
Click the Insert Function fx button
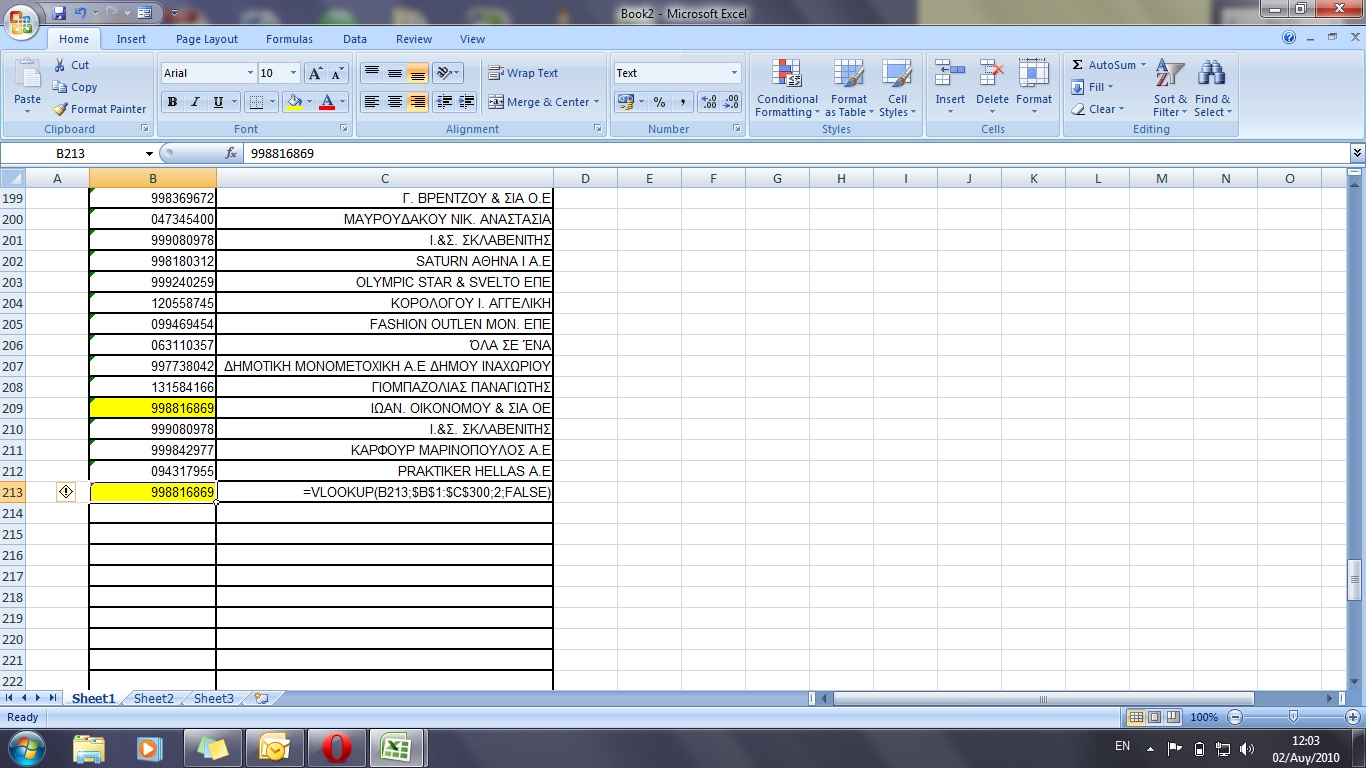pyautogui.click(x=231, y=154)
